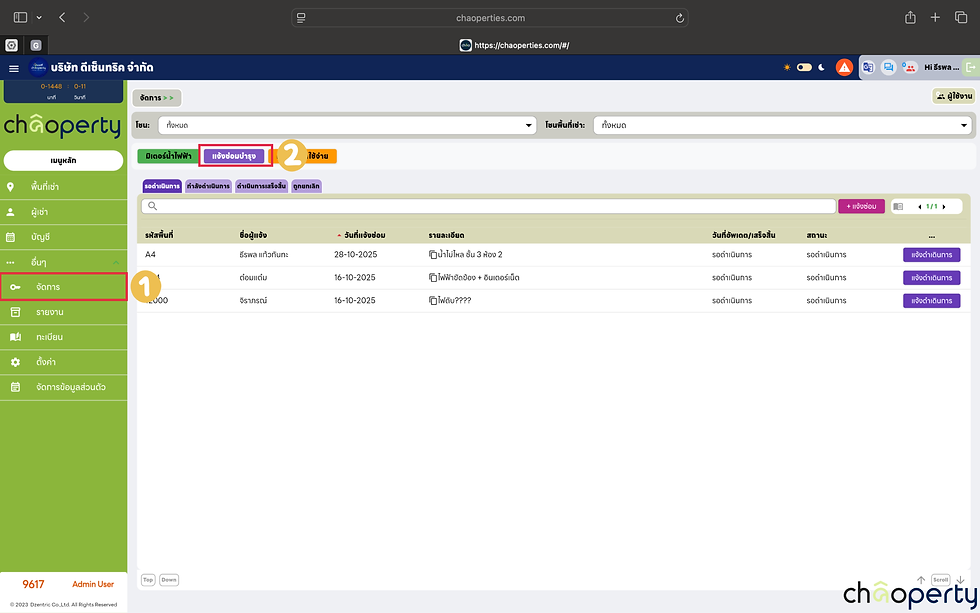This screenshot has width=980, height=613.
Task: Click the สถานะ column header
Action: click(816, 236)
